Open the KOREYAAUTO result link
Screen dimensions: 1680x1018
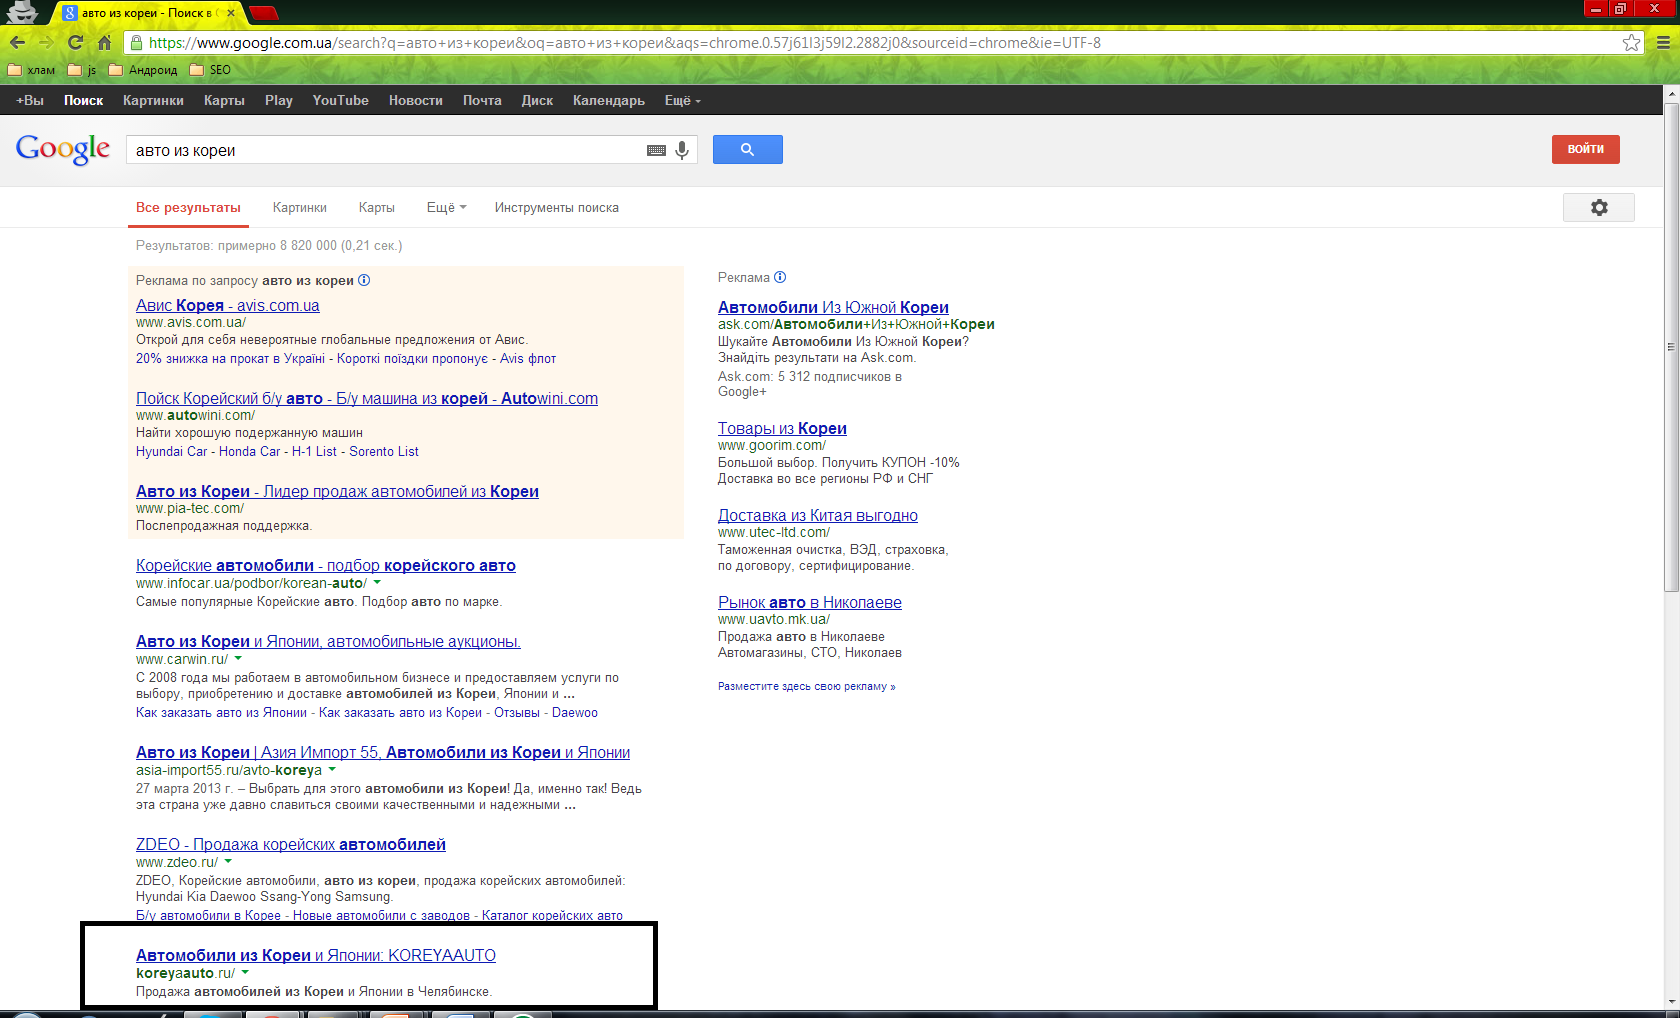coord(316,955)
